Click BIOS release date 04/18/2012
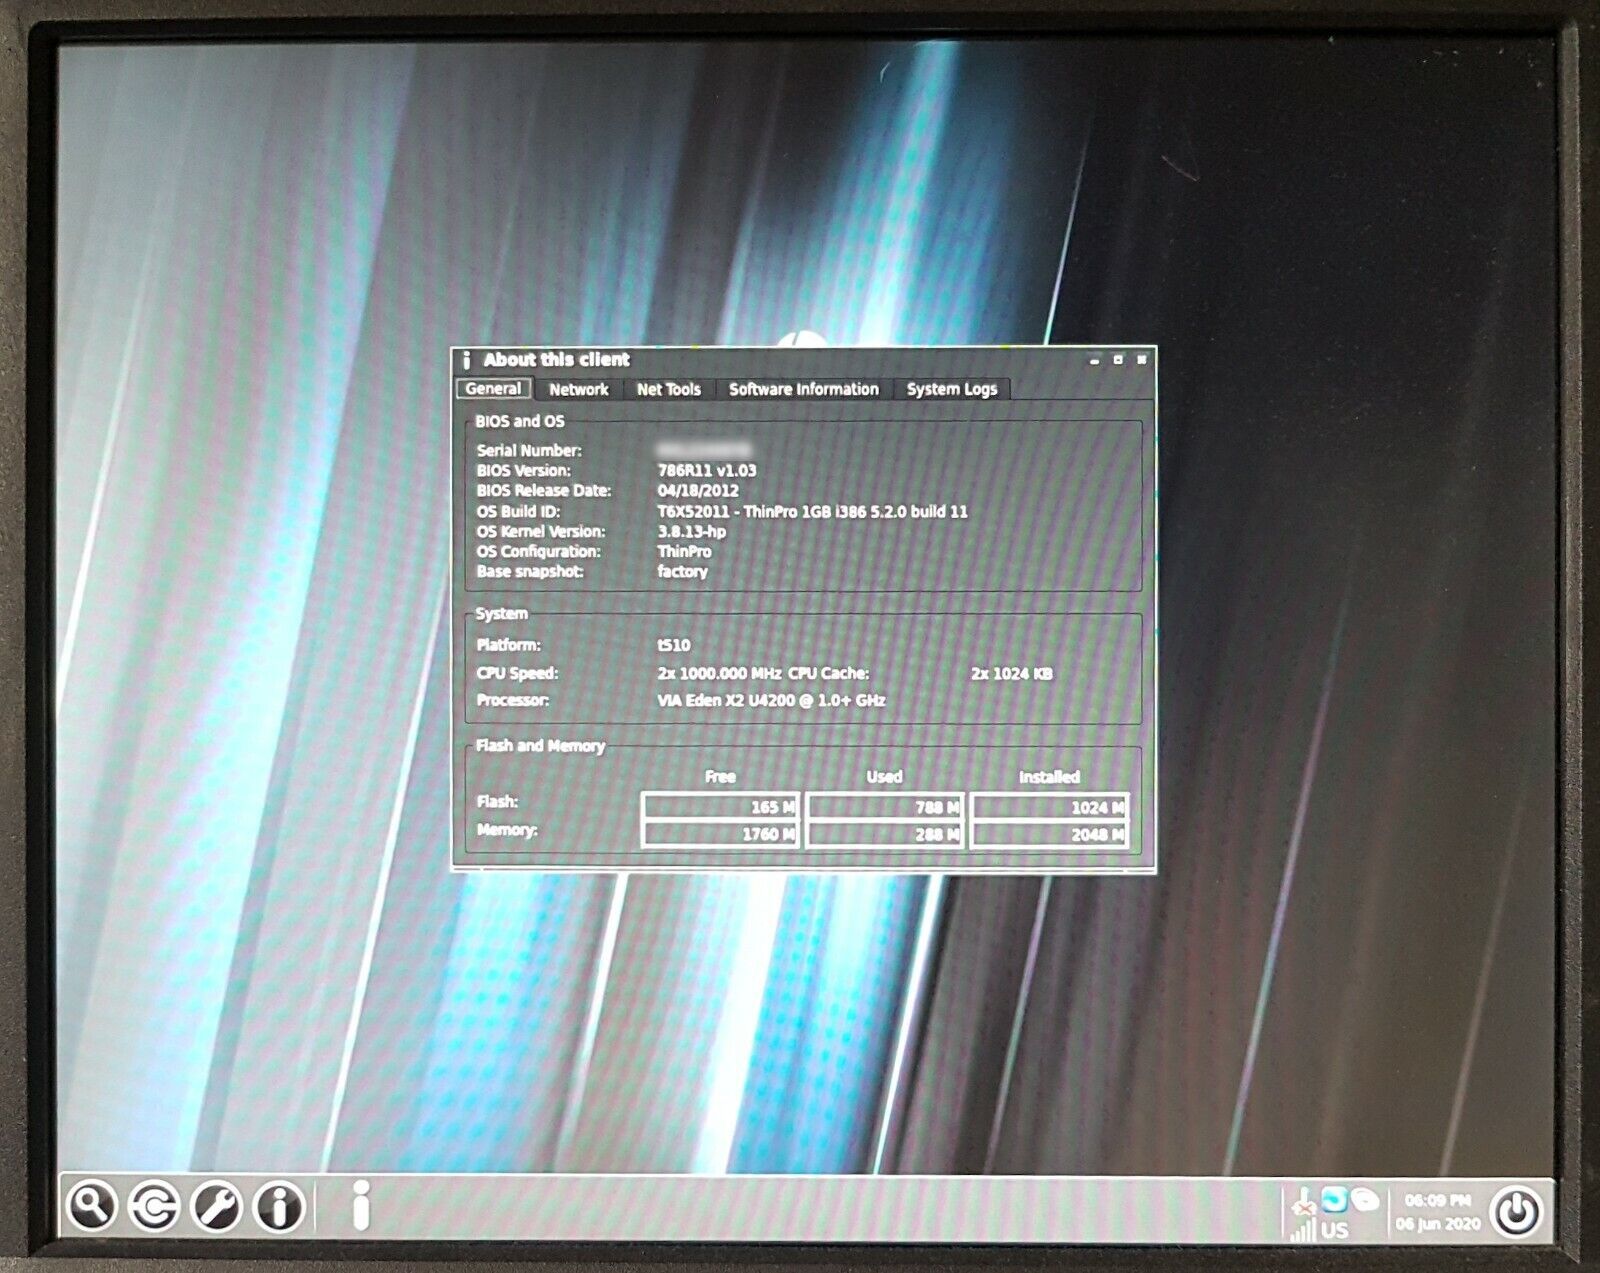The width and height of the screenshot is (1600, 1273). click(698, 491)
